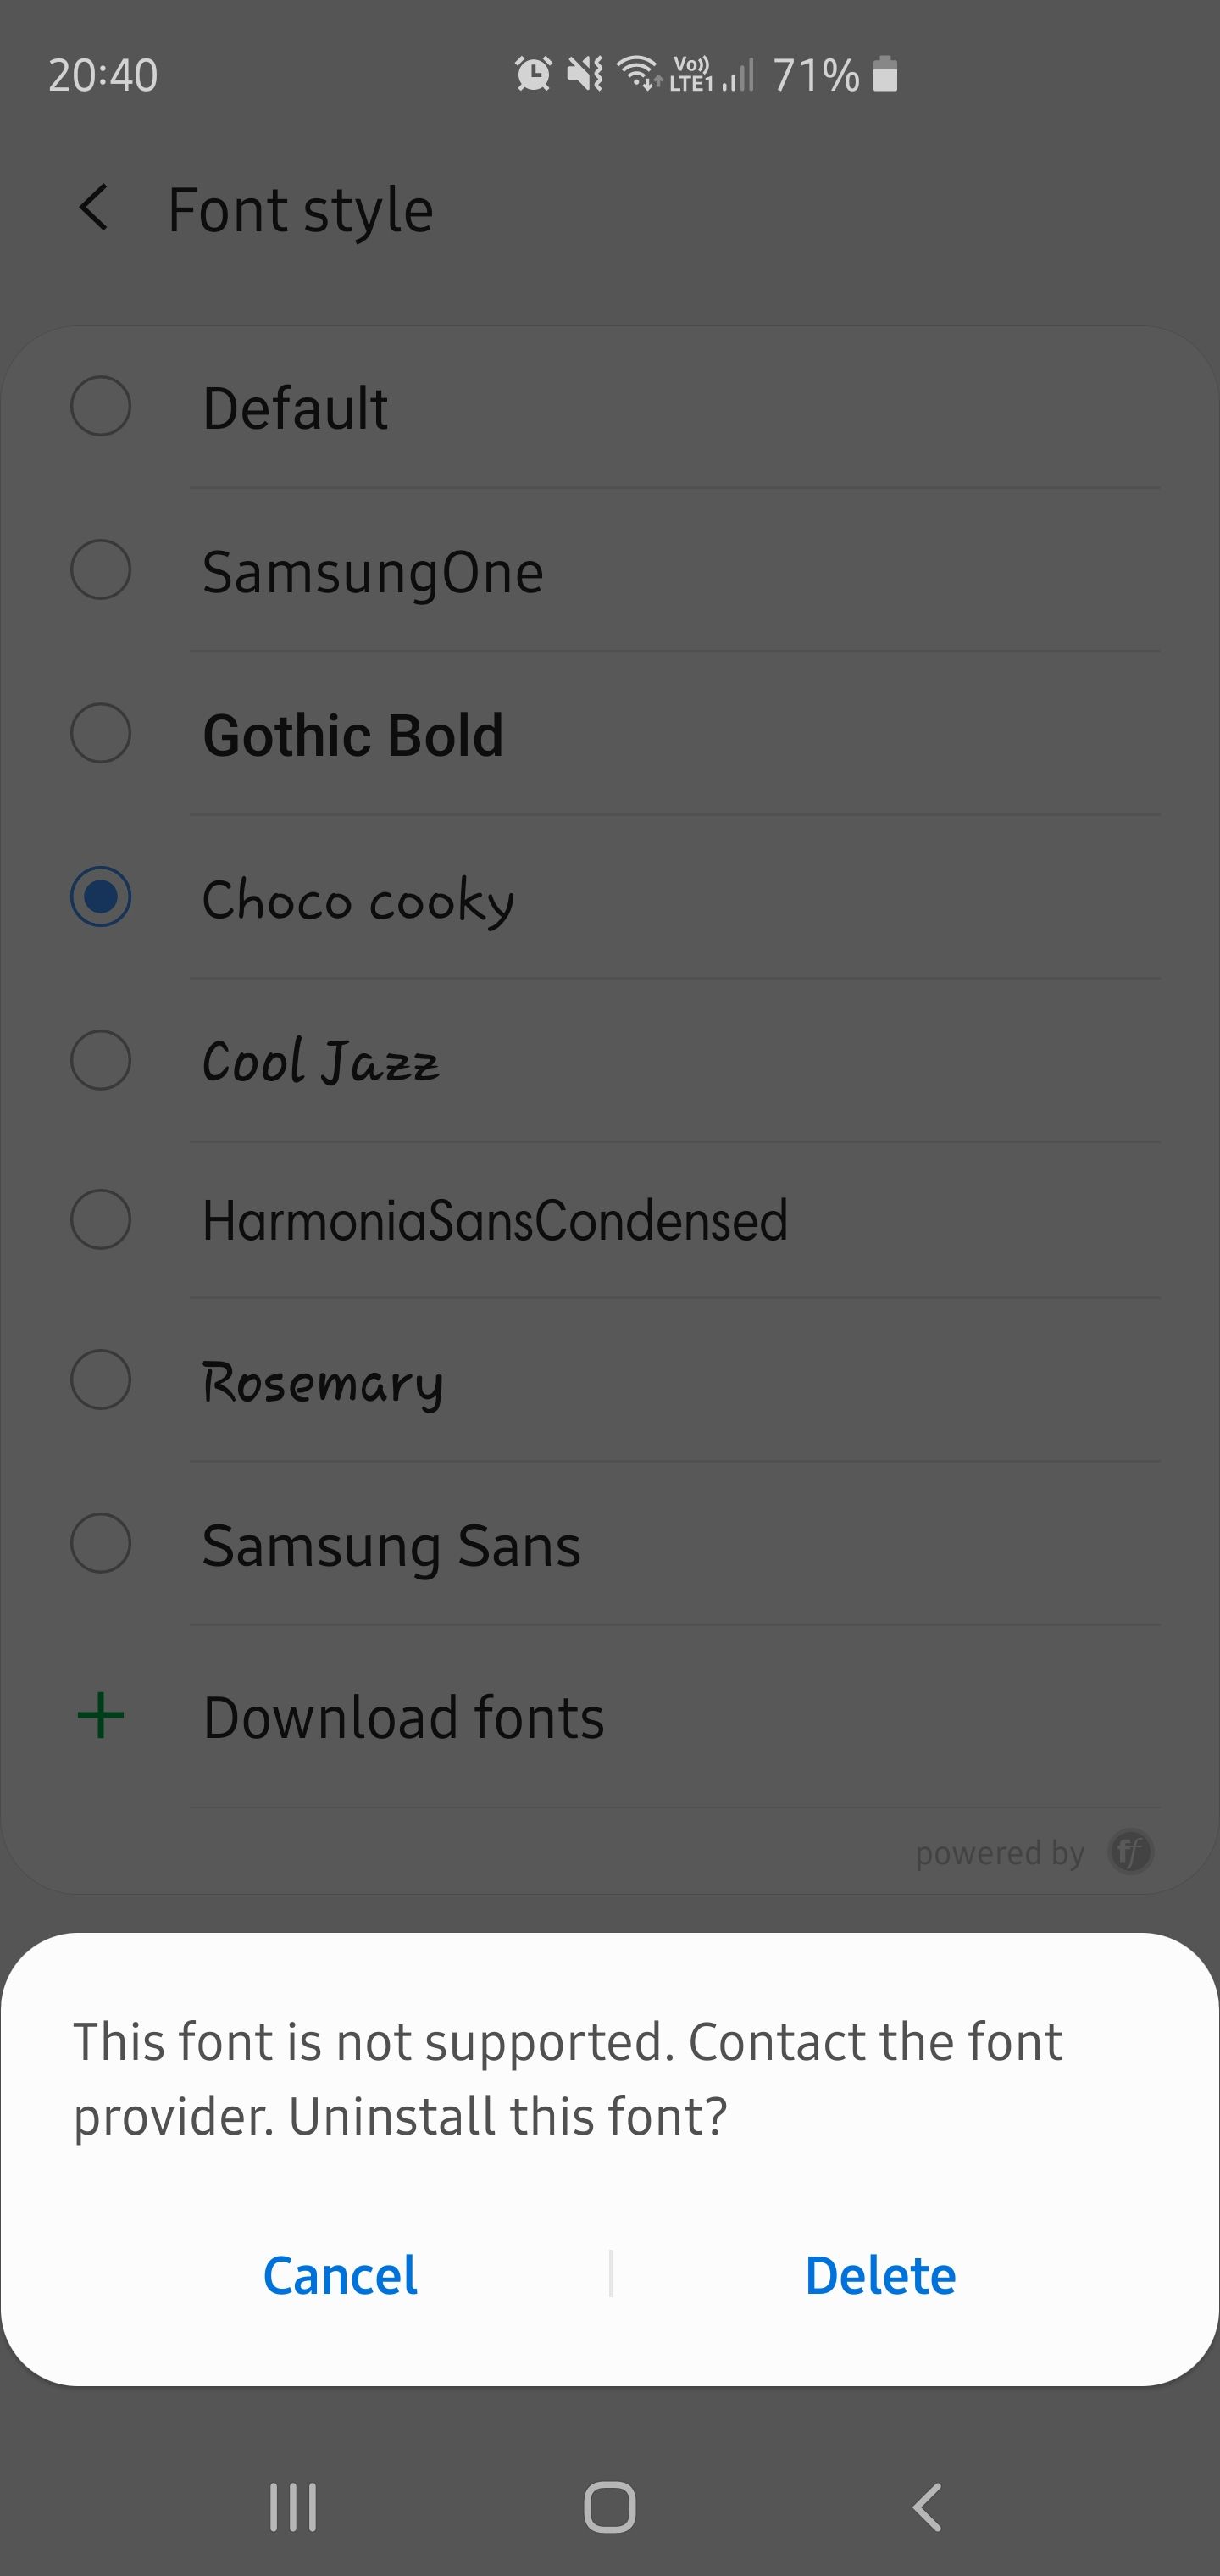This screenshot has width=1220, height=2576.
Task: Select the Choco cooky radio button
Action: point(101,897)
